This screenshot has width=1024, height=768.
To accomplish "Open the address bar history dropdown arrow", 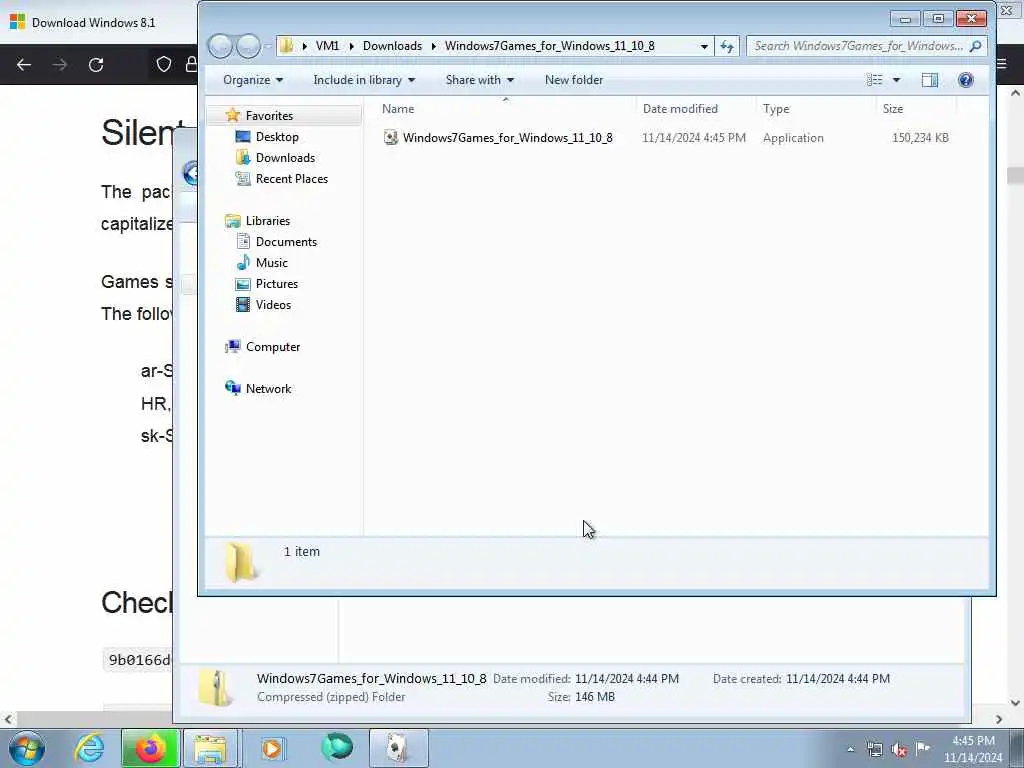I will pyautogui.click(x=704, y=46).
